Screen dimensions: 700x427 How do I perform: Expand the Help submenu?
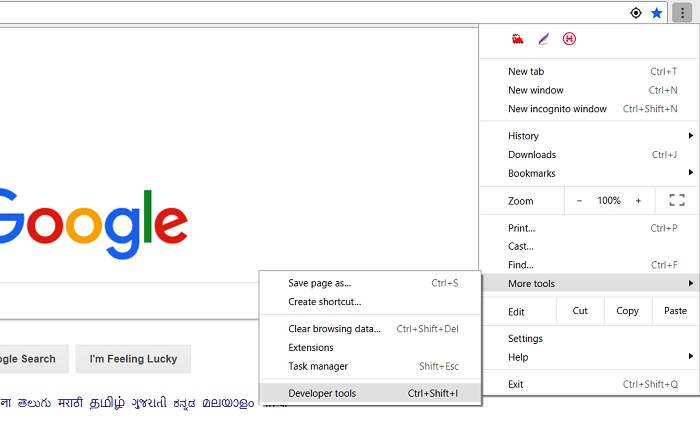click(590, 357)
